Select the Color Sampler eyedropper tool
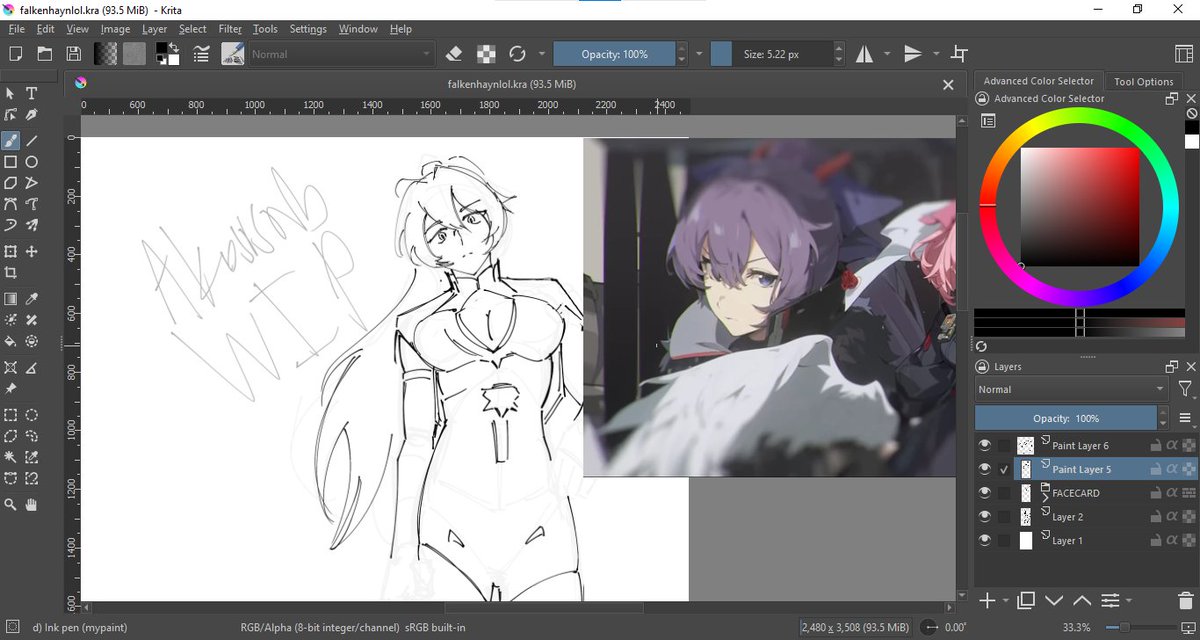This screenshot has height=640, width=1200. tap(31, 298)
